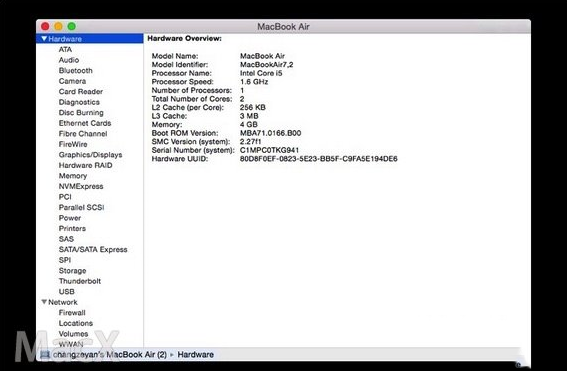The width and height of the screenshot is (567, 372).
Task: Open the SATA/SATA Express section
Action: [x=93, y=249]
